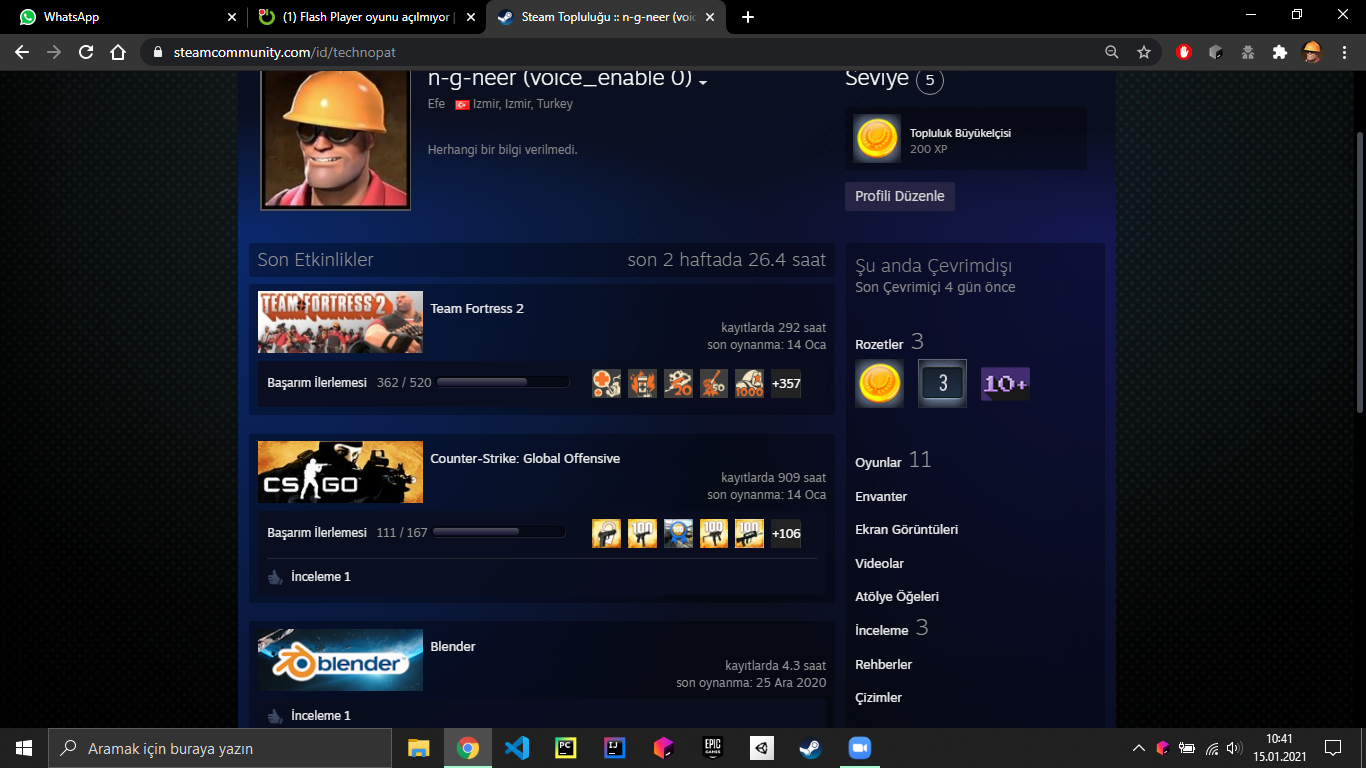Open the İnceleme 3 sidebar link
This screenshot has width=1366, height=768.
click(x=892, y=629)
